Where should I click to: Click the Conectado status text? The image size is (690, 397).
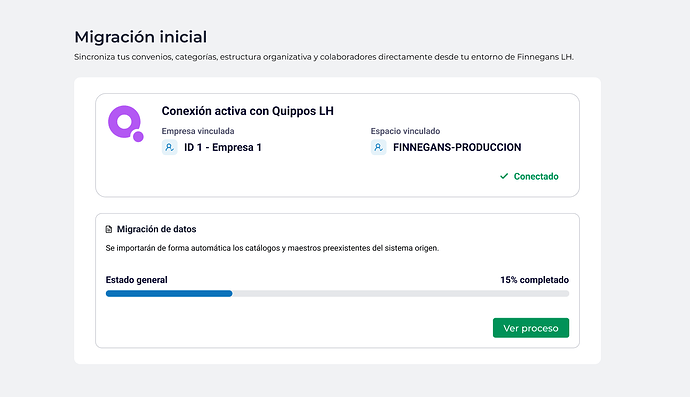[536, 176]
